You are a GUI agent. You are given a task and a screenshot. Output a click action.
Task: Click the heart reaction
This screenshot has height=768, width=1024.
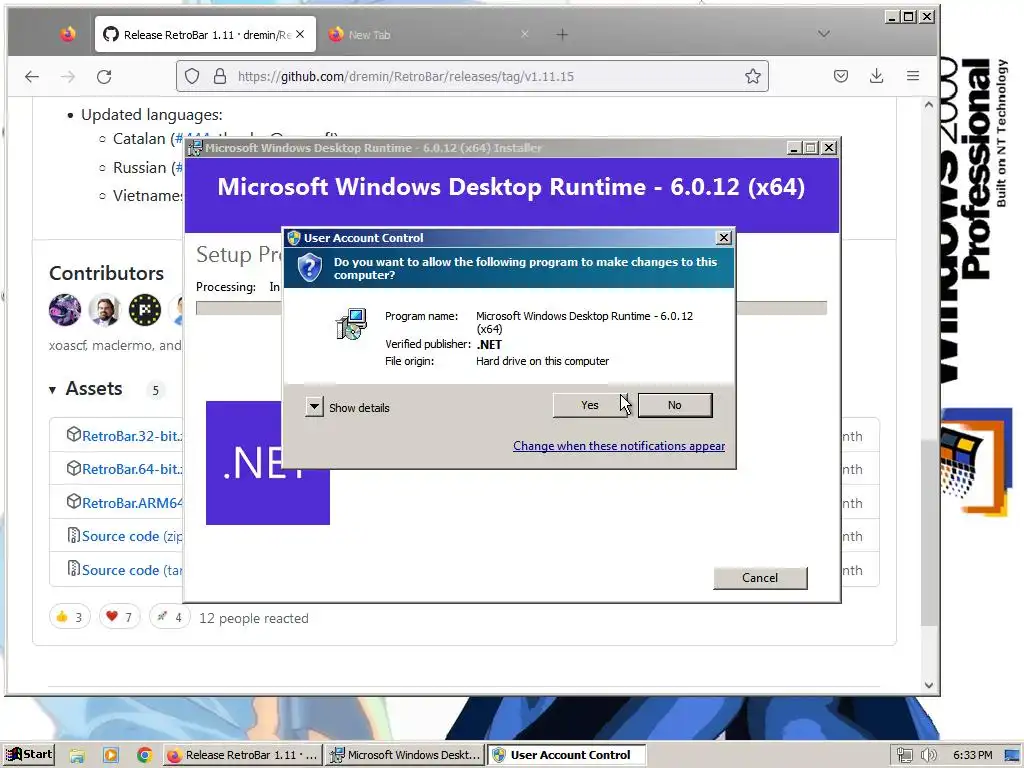[120, 616]
